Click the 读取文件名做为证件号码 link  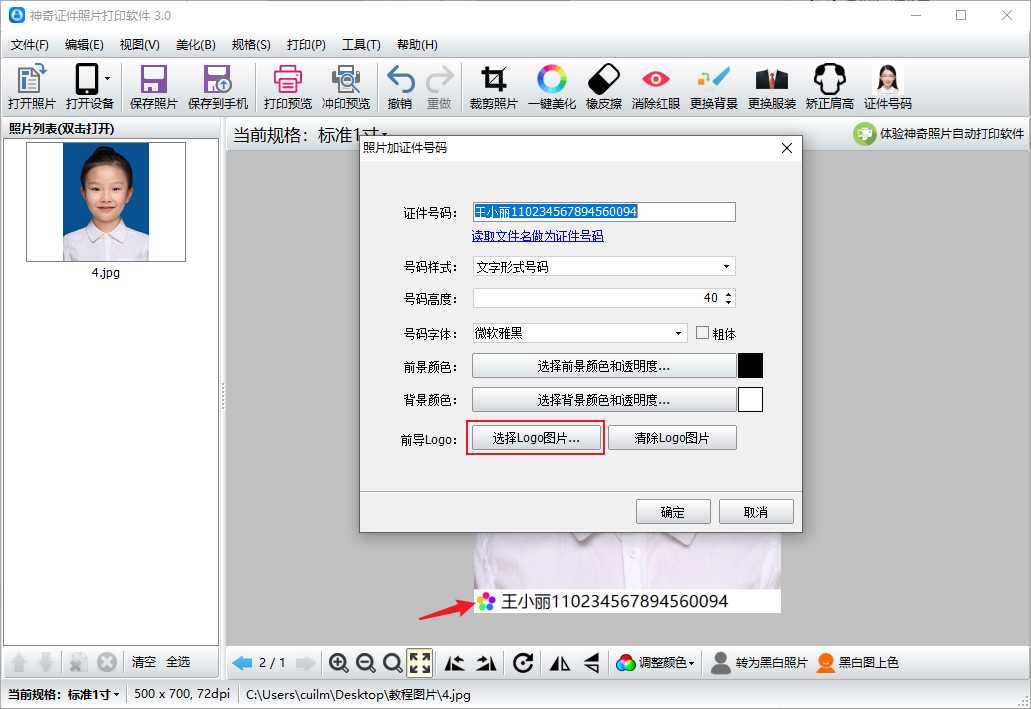537,236
